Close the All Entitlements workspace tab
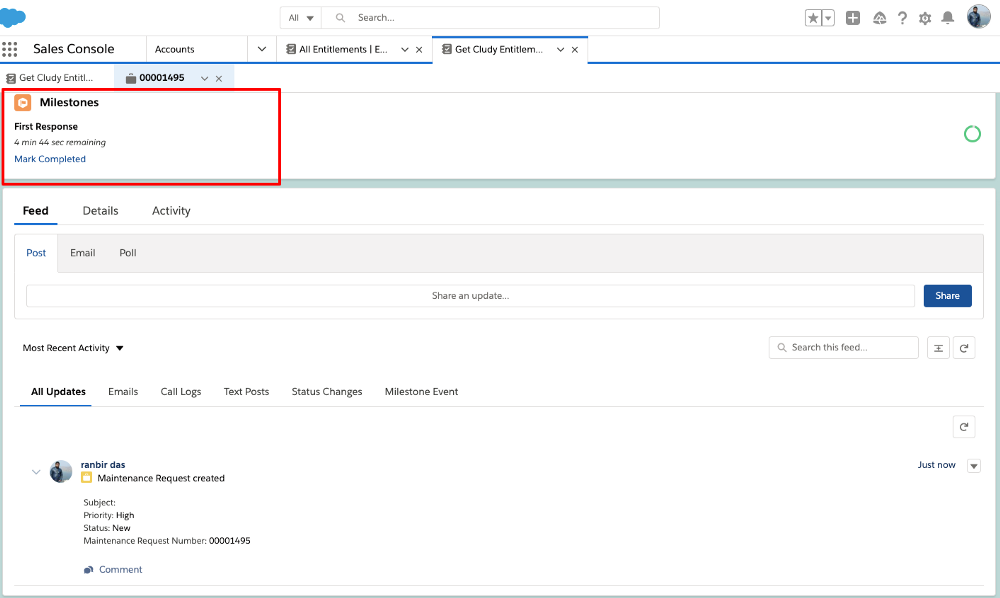The image size is (1000, 598). pos(419,50)
